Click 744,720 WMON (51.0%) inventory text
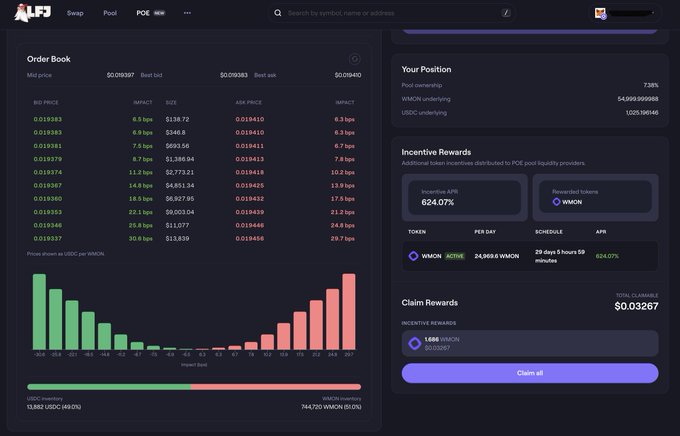 tap(331, 407)
